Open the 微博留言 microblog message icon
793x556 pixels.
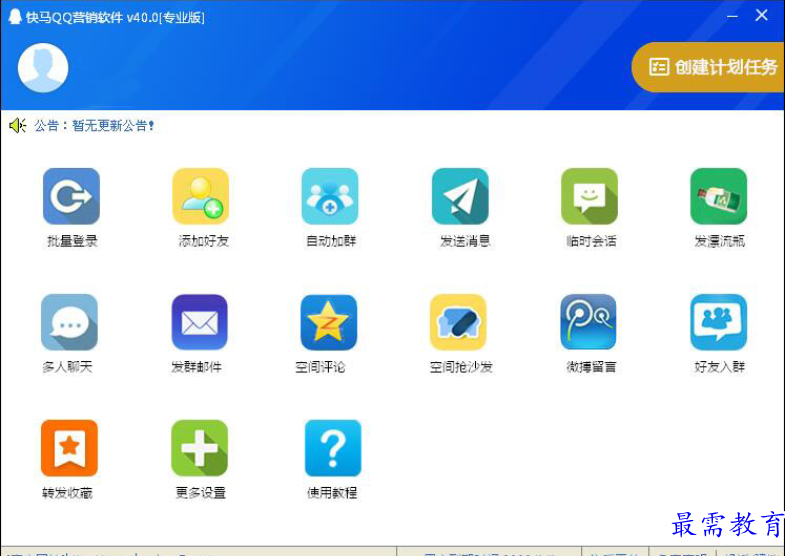click(x=589, y=322)
